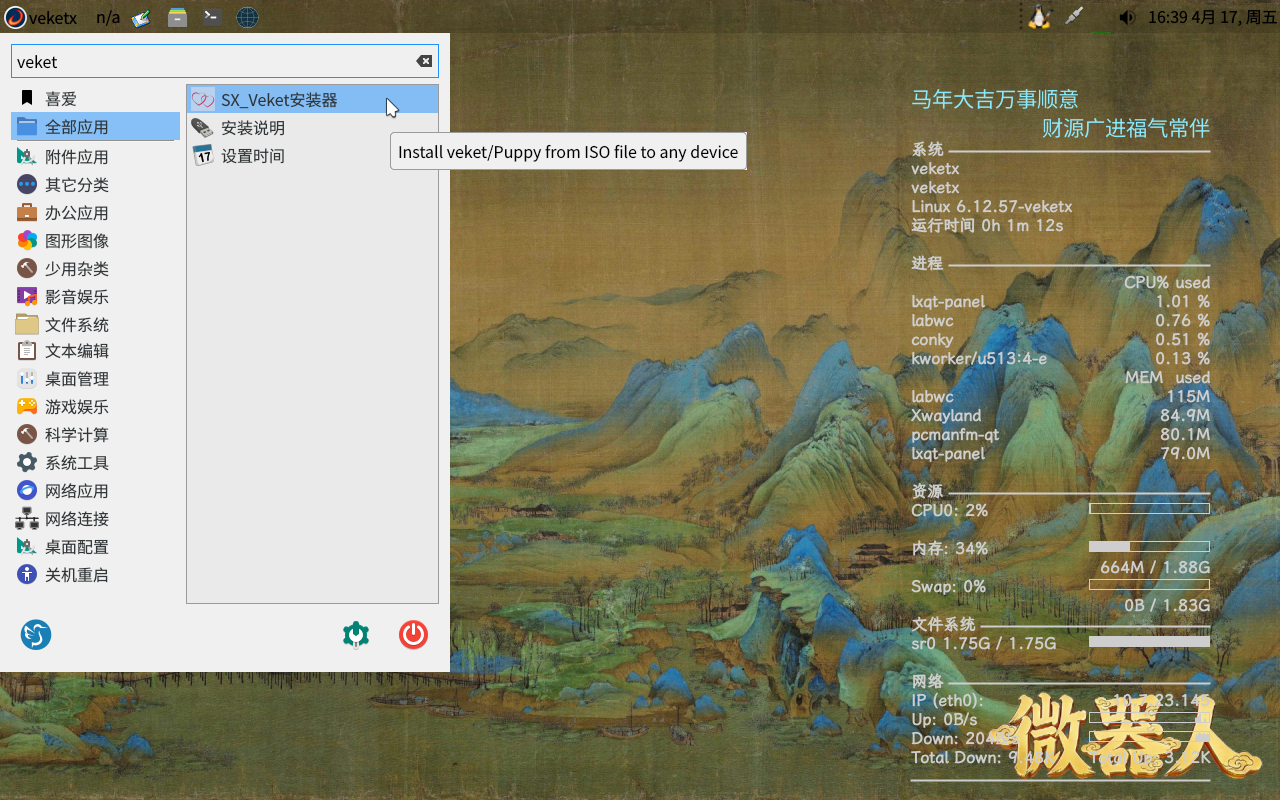Clear the search field text
Screen dimensions: 1280x800
(x=424, y=61)
